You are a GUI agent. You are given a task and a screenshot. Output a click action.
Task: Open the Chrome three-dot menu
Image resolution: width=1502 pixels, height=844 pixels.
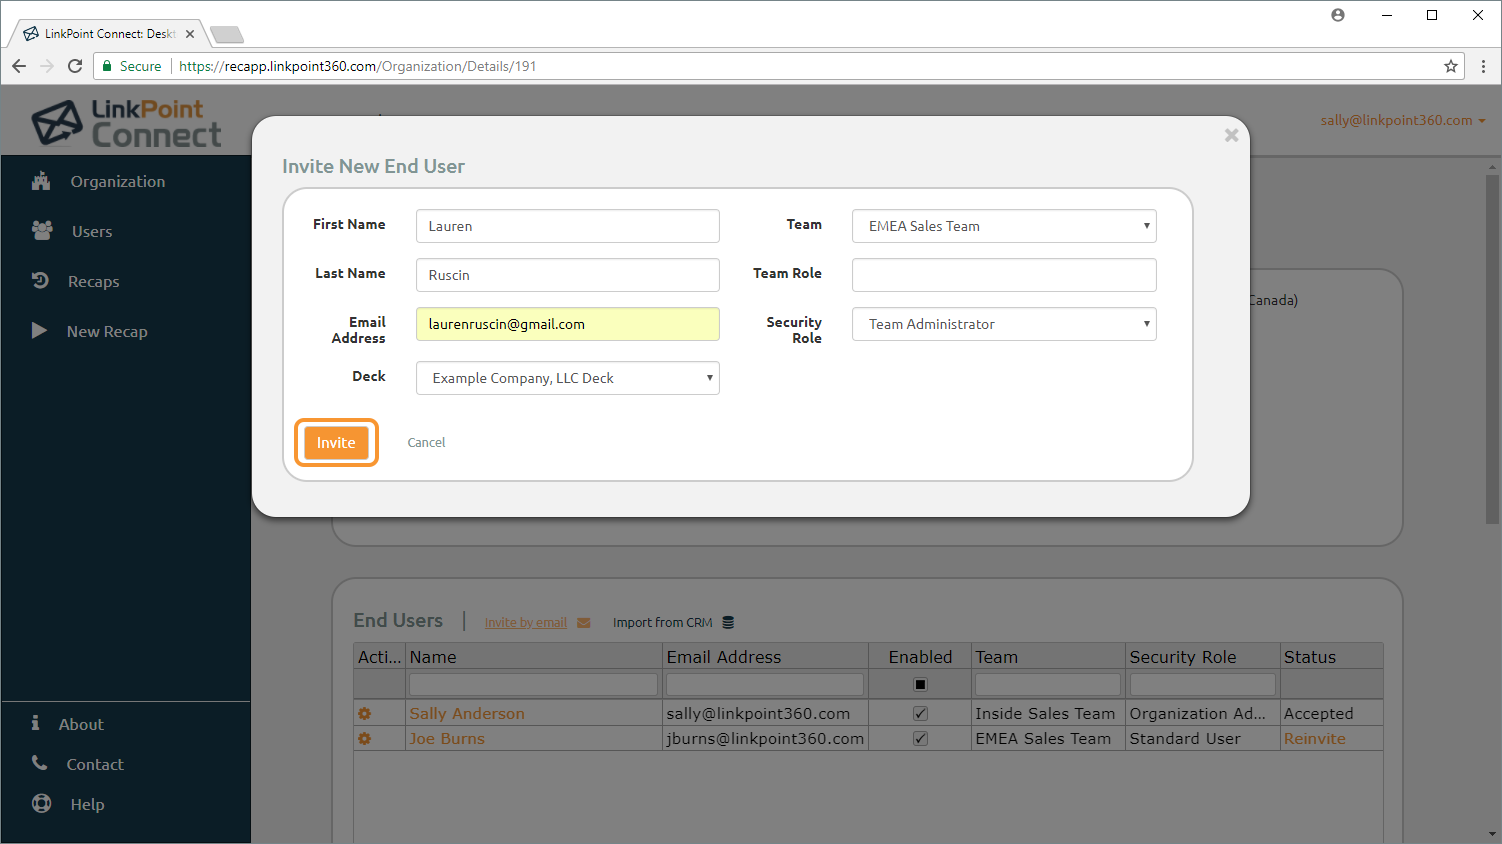tap(1483, 66)
